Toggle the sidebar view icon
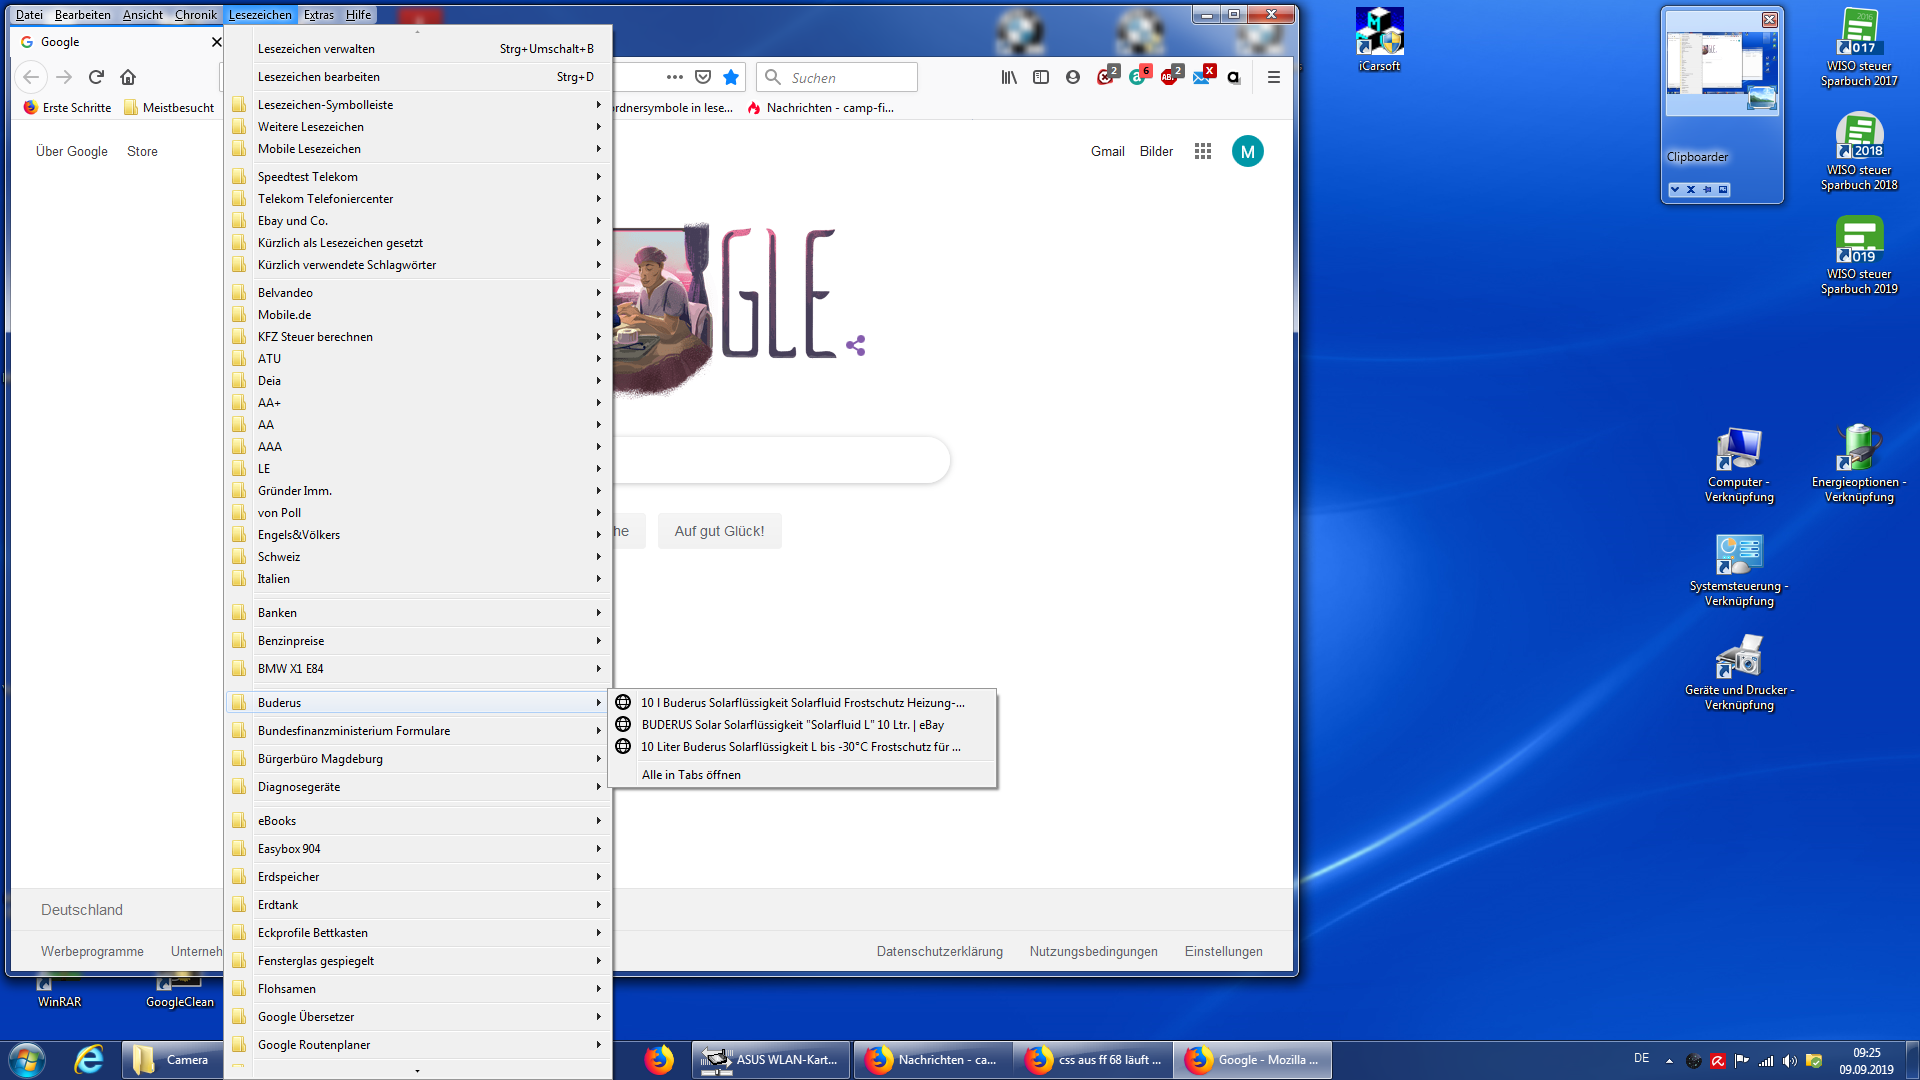Viewport: 1920px width, 1080px height. point(1041,77)
